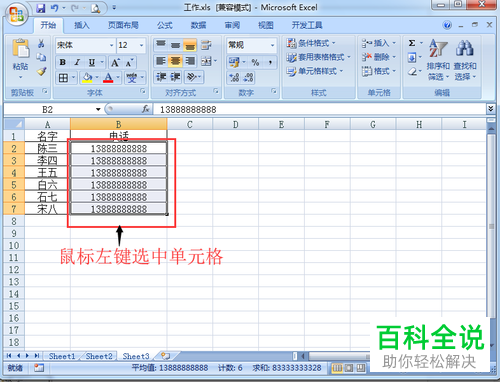Open number format dropdown 常规
This screenshot has height=382, width=500.
point(273,45)
